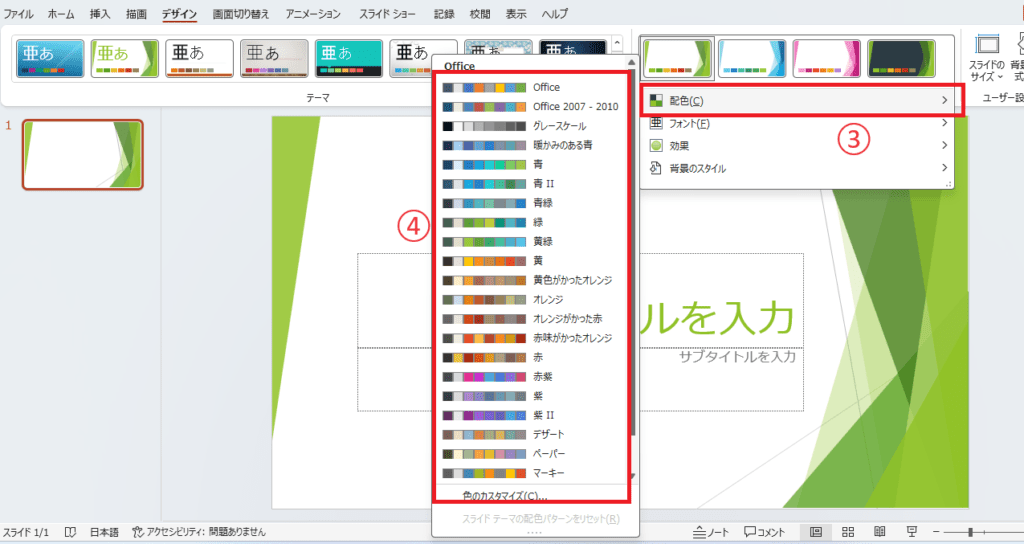Open the ファイル menu tab
This screenshot has height=544, width=1024.
point(18,14)
